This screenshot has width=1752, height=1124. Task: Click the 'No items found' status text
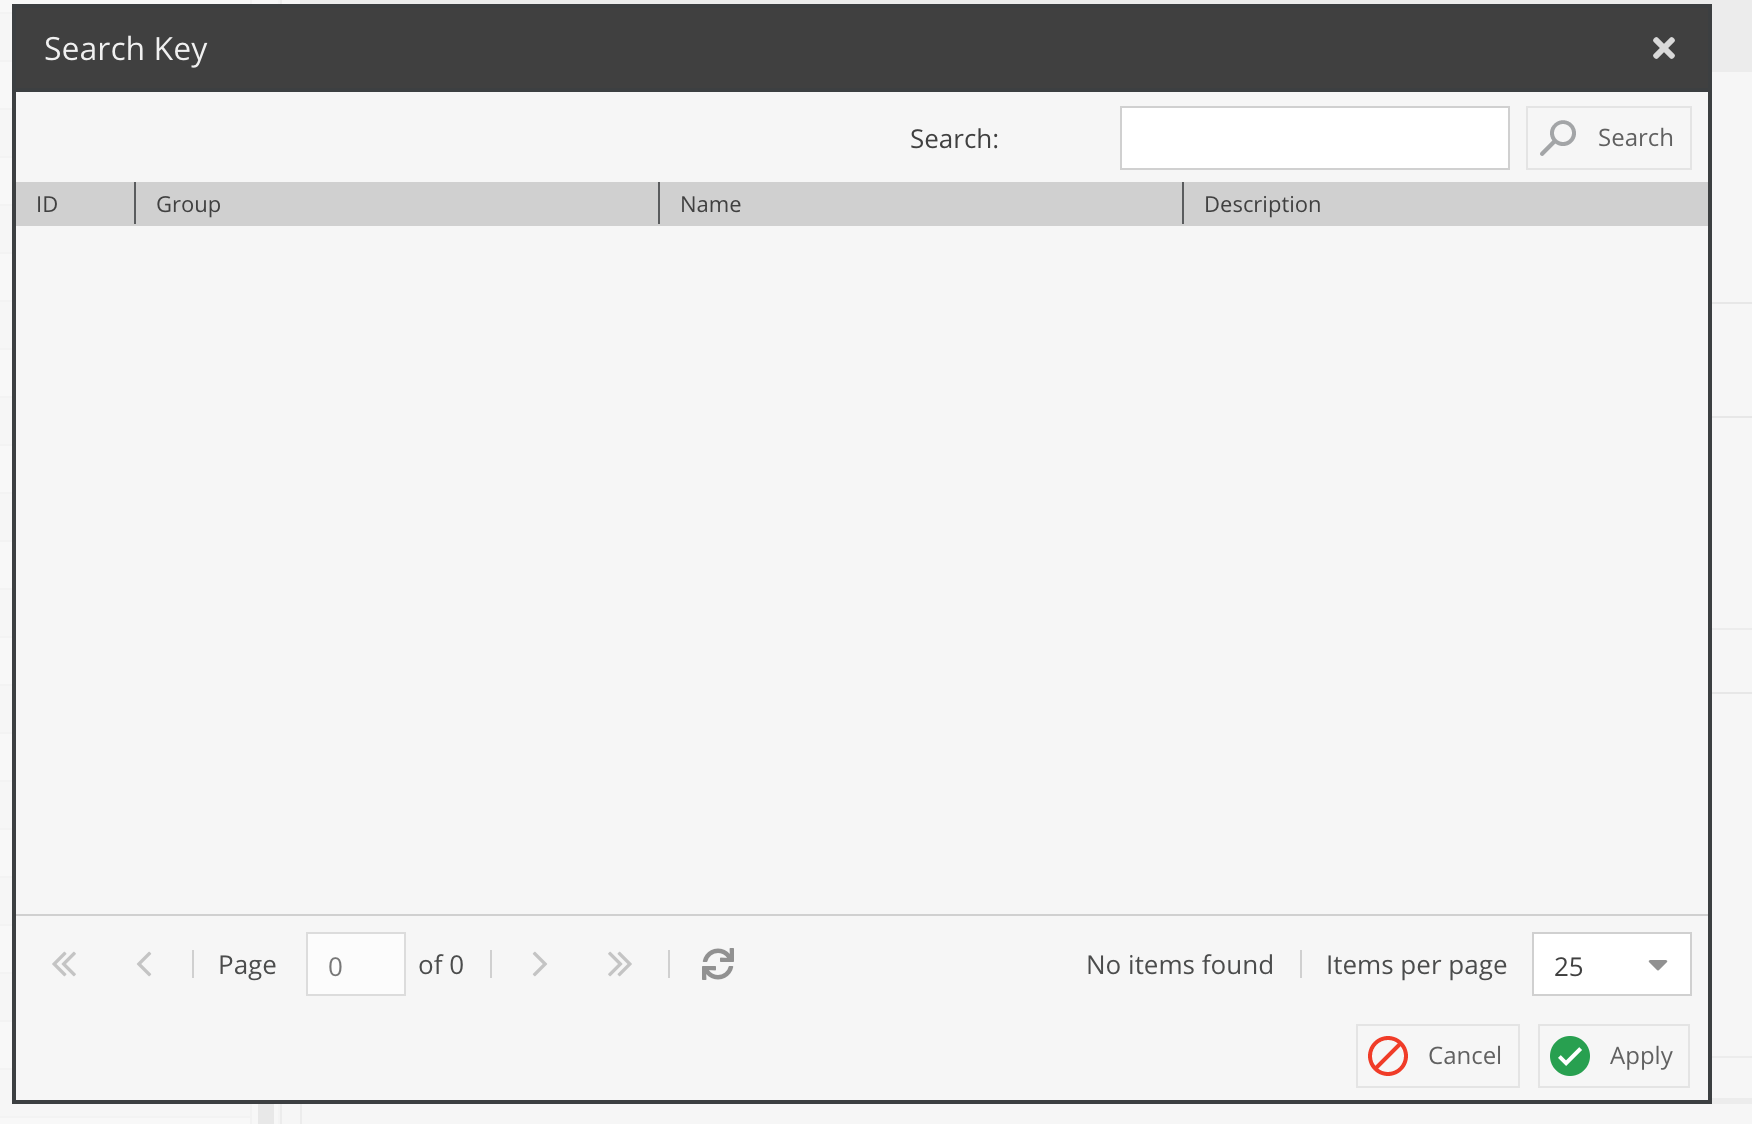1179,964
